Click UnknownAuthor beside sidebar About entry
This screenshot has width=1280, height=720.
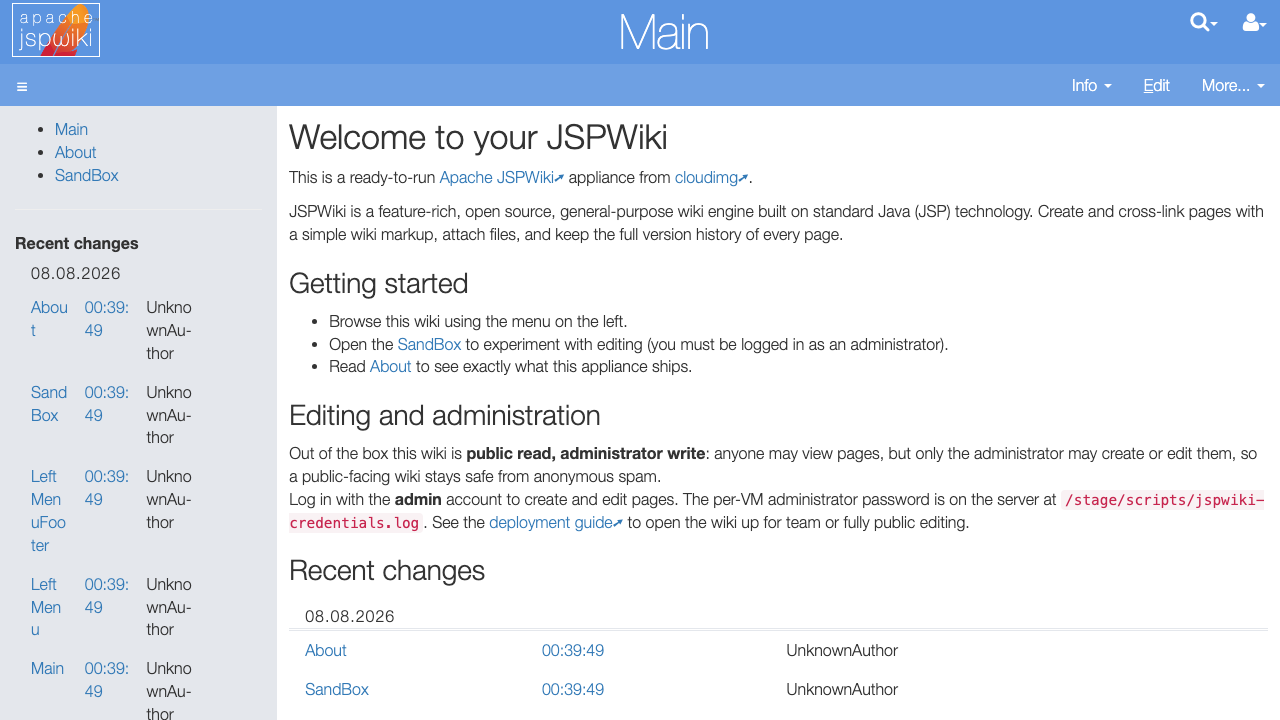(169, 330)
